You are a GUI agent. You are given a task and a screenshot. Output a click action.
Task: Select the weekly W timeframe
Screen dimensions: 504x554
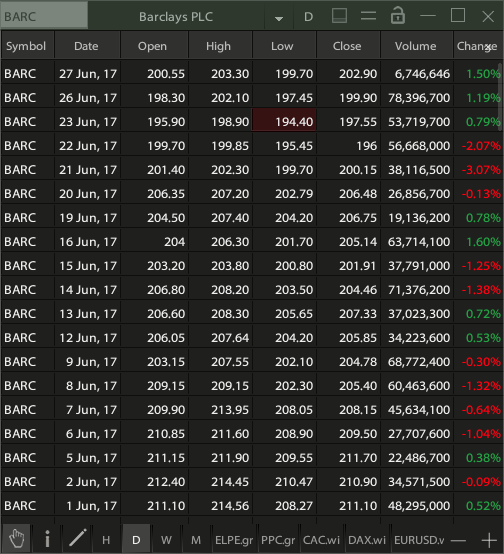[166, 540]
